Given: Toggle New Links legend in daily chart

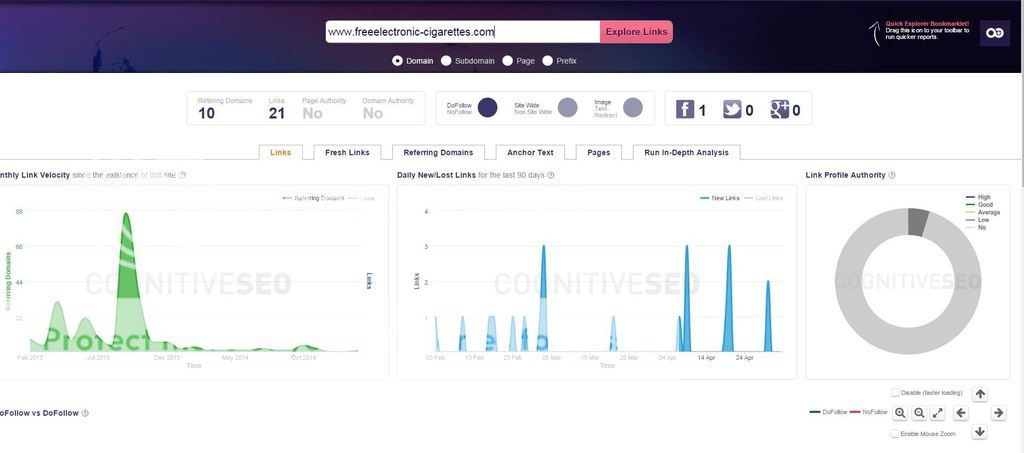Looking at the screenshot, I should point(720,198).
